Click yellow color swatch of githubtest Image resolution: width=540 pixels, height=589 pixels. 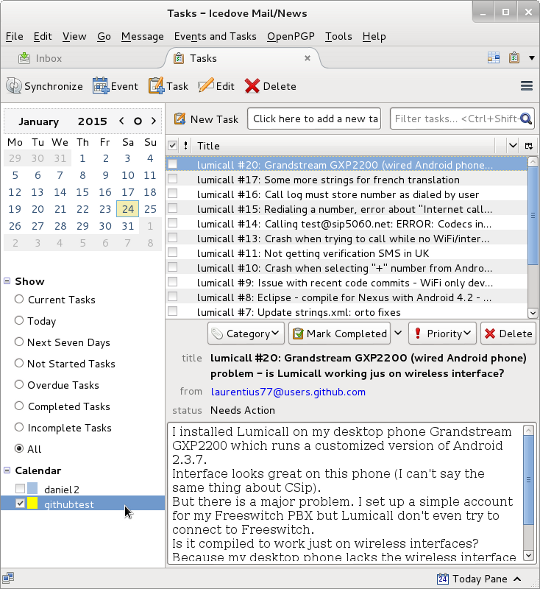pos(33,503)
